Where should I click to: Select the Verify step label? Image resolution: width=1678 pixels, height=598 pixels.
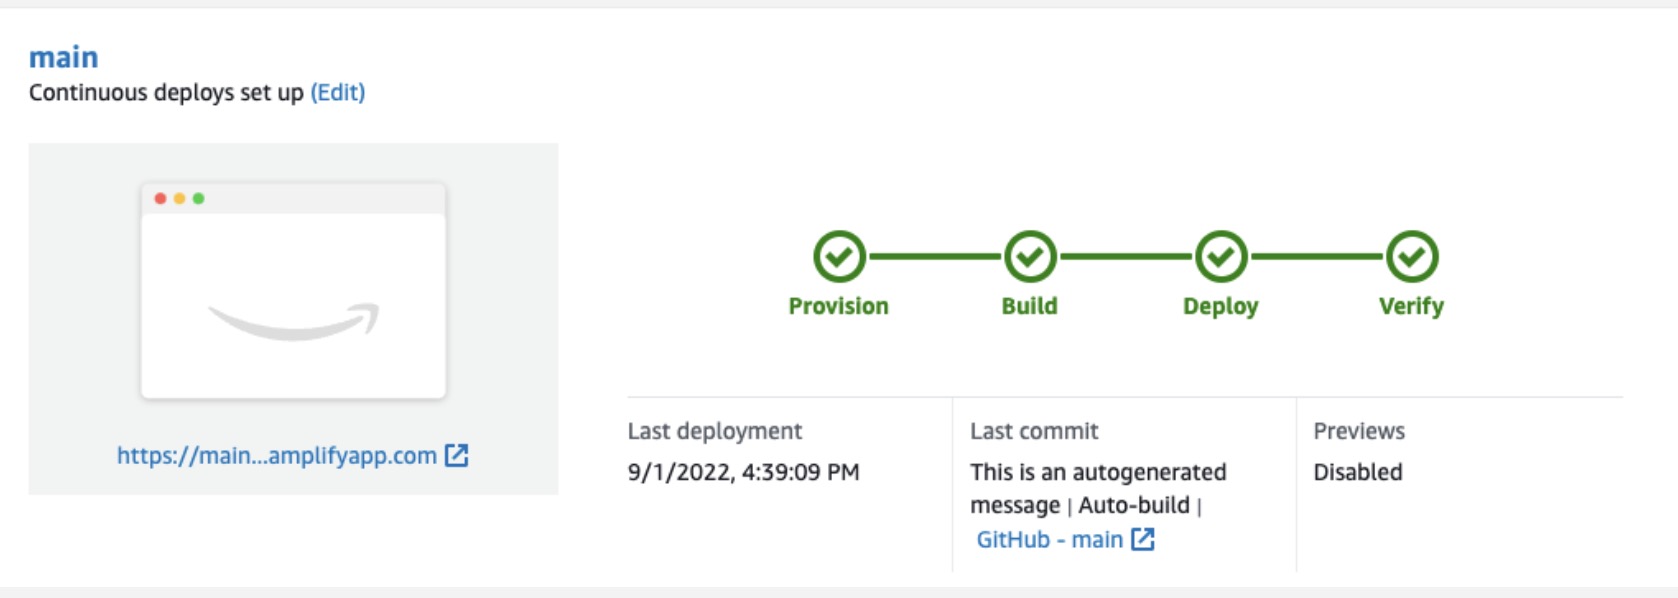click(x=1411, y=306)
